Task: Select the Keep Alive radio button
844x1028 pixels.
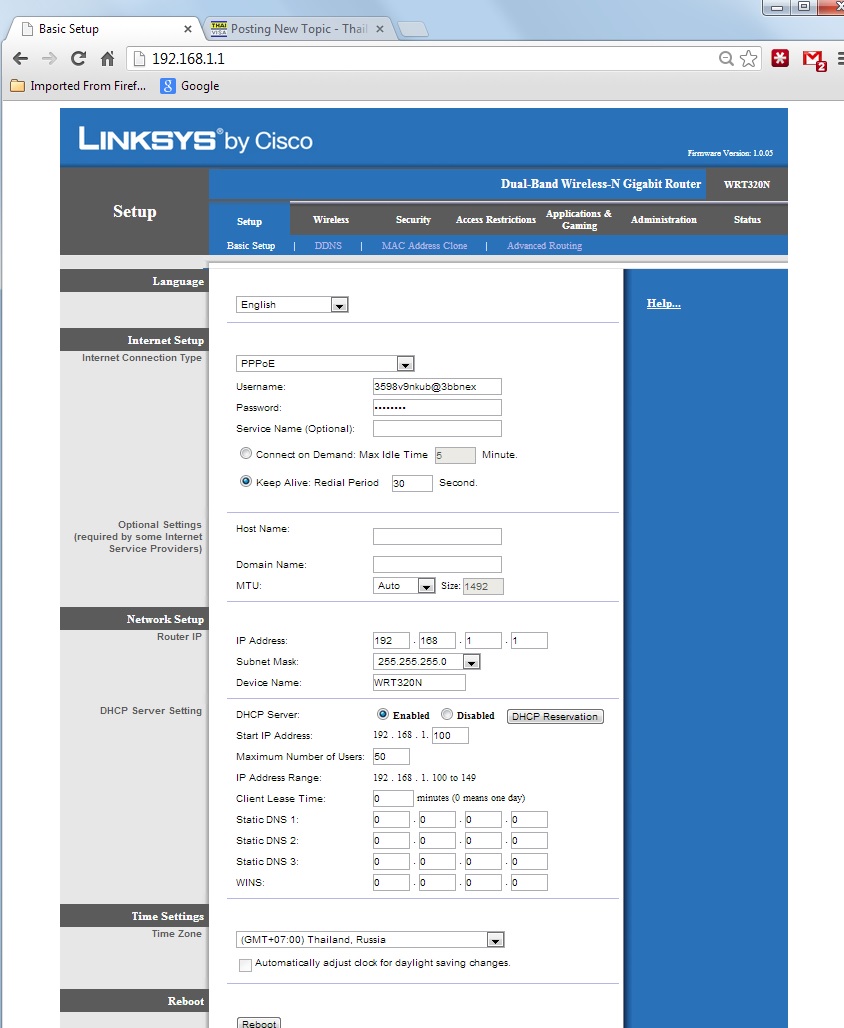Action: coord(246,481)
